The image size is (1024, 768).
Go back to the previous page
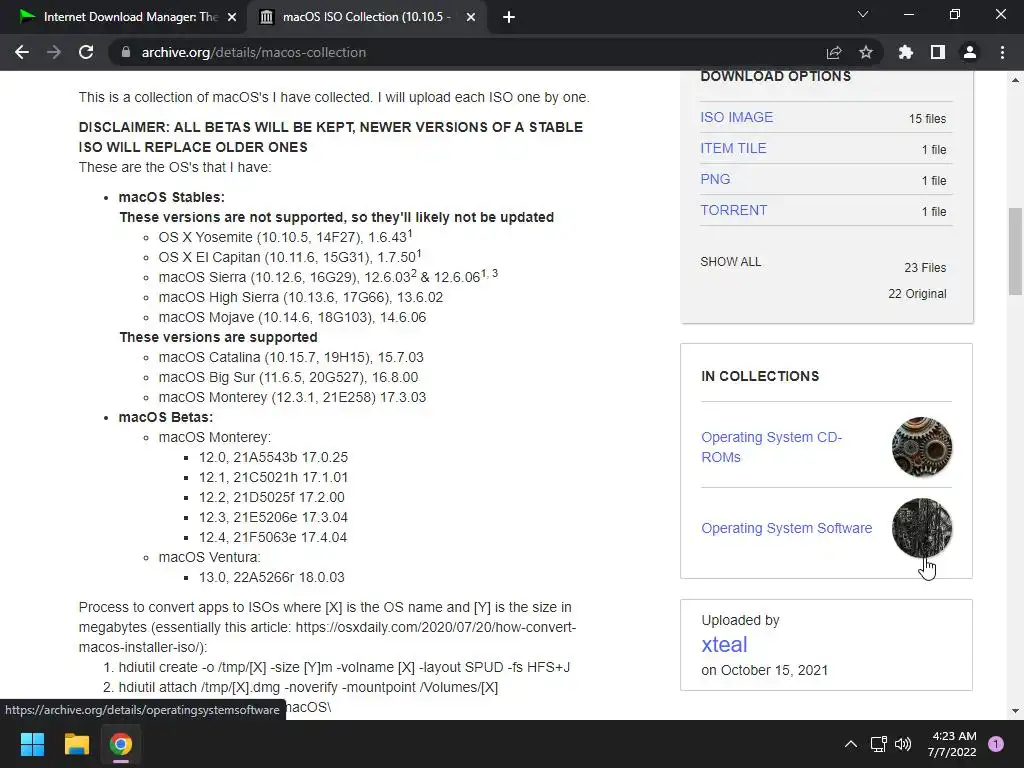[x=22, y=52]
